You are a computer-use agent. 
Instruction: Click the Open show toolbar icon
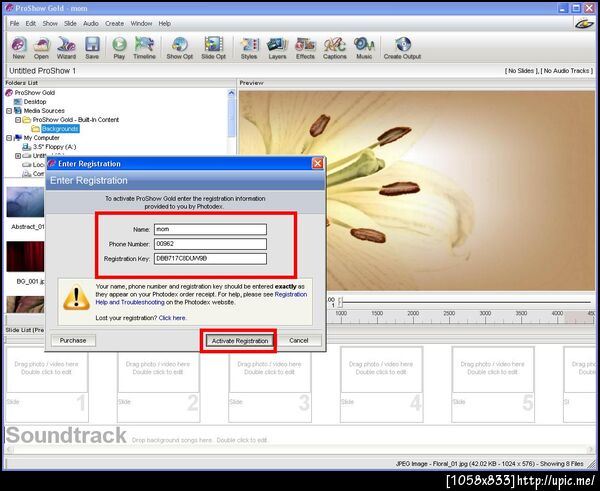[x=41, y=48]
